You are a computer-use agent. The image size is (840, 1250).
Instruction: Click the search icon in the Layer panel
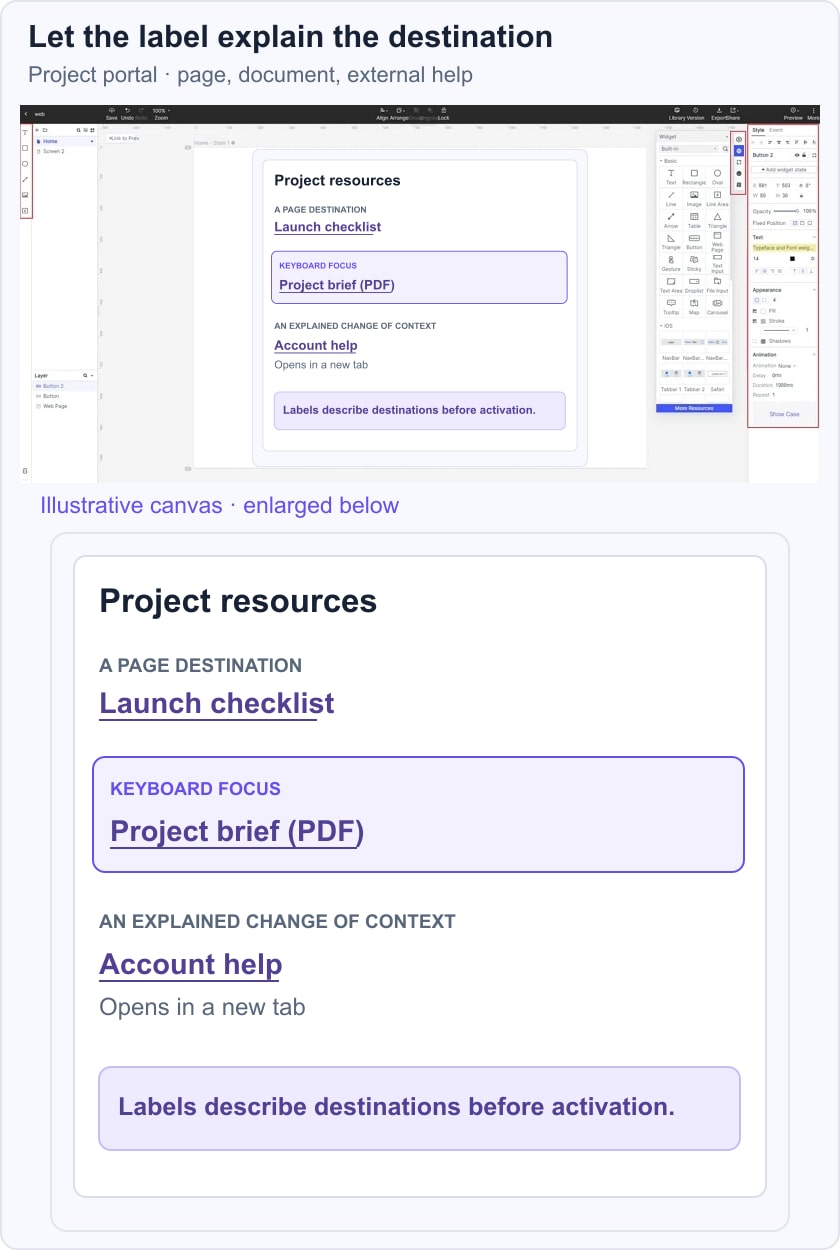(85, 375)
